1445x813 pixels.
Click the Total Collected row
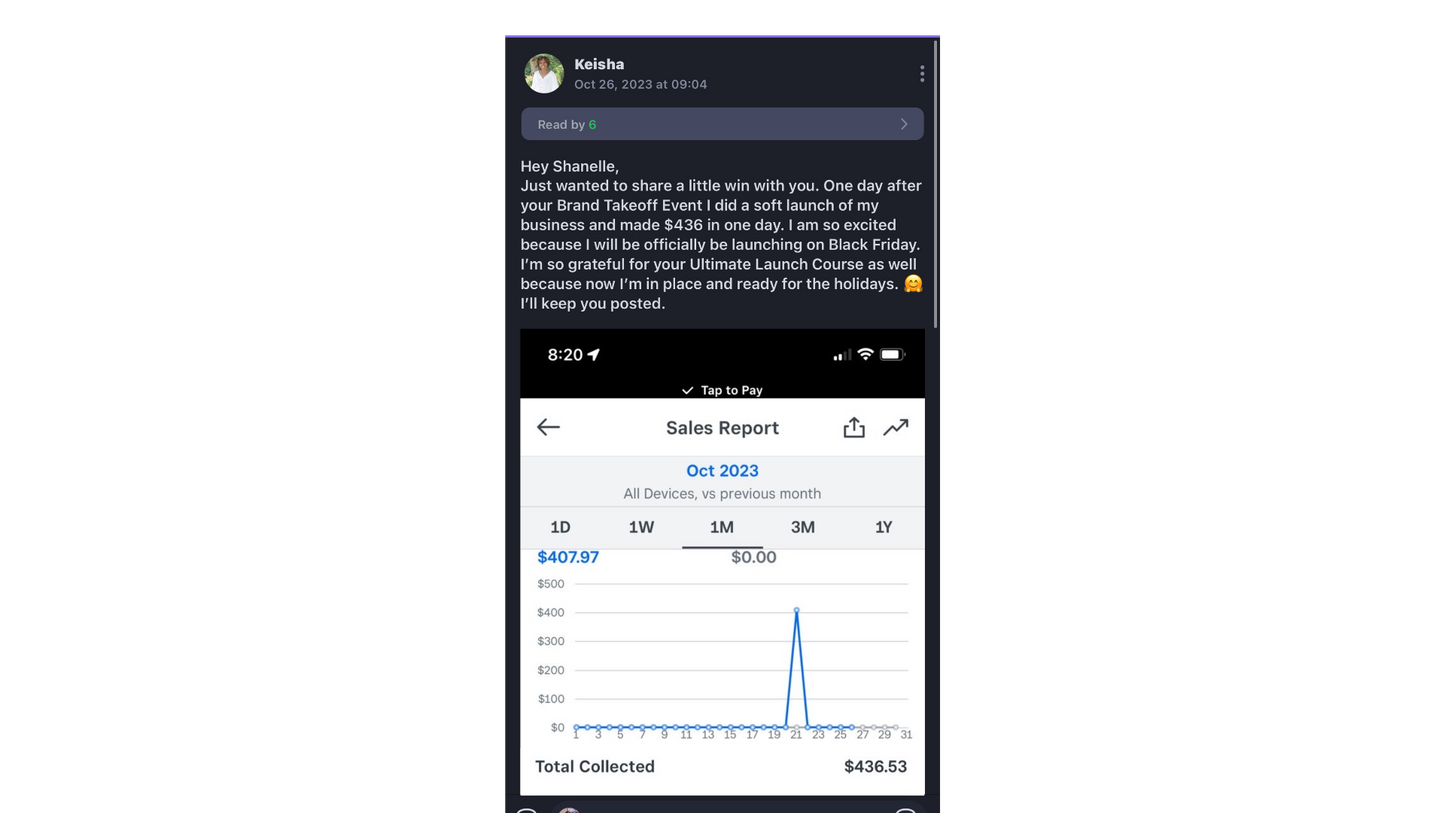click(x=722, y=767)
